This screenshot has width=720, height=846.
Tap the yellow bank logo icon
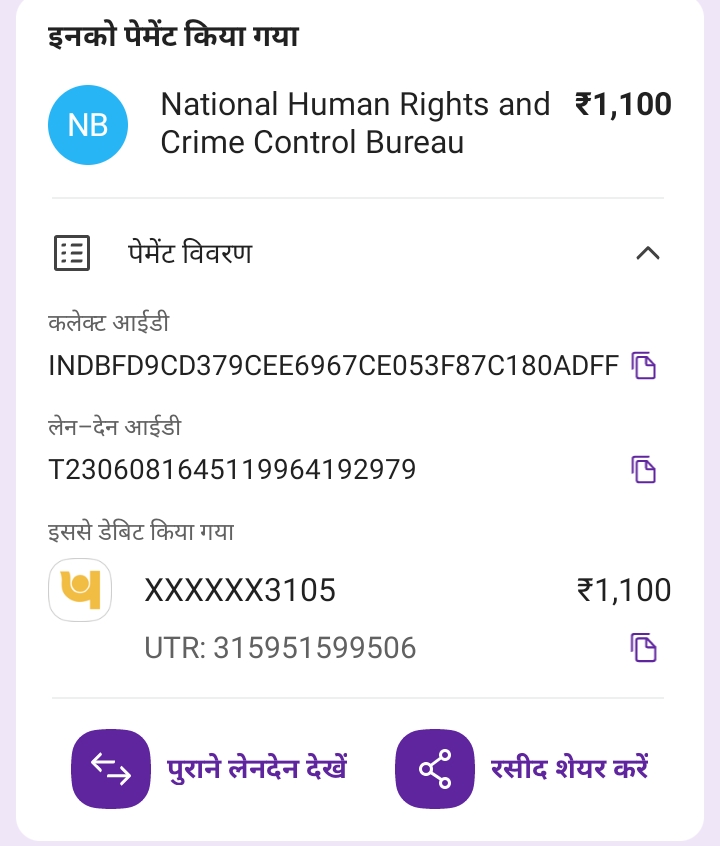pos(80,590)
